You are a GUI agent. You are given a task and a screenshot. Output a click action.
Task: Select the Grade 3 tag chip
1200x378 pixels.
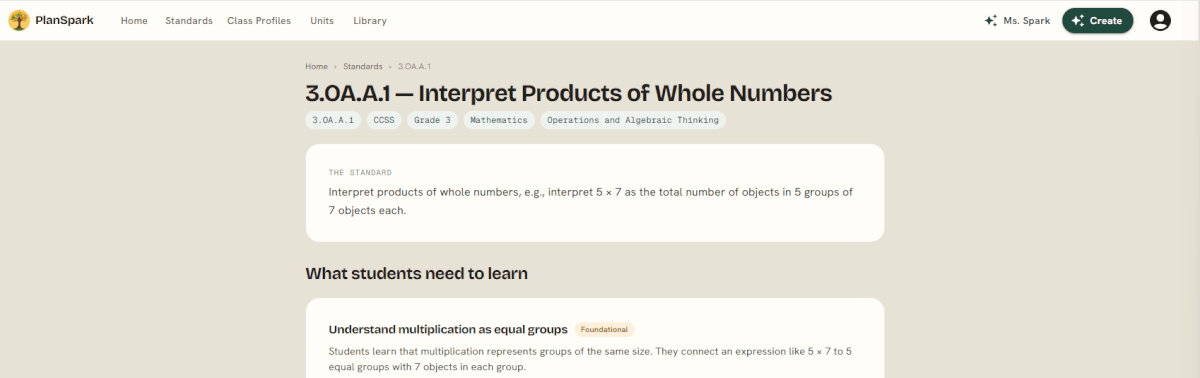(432, 120)
